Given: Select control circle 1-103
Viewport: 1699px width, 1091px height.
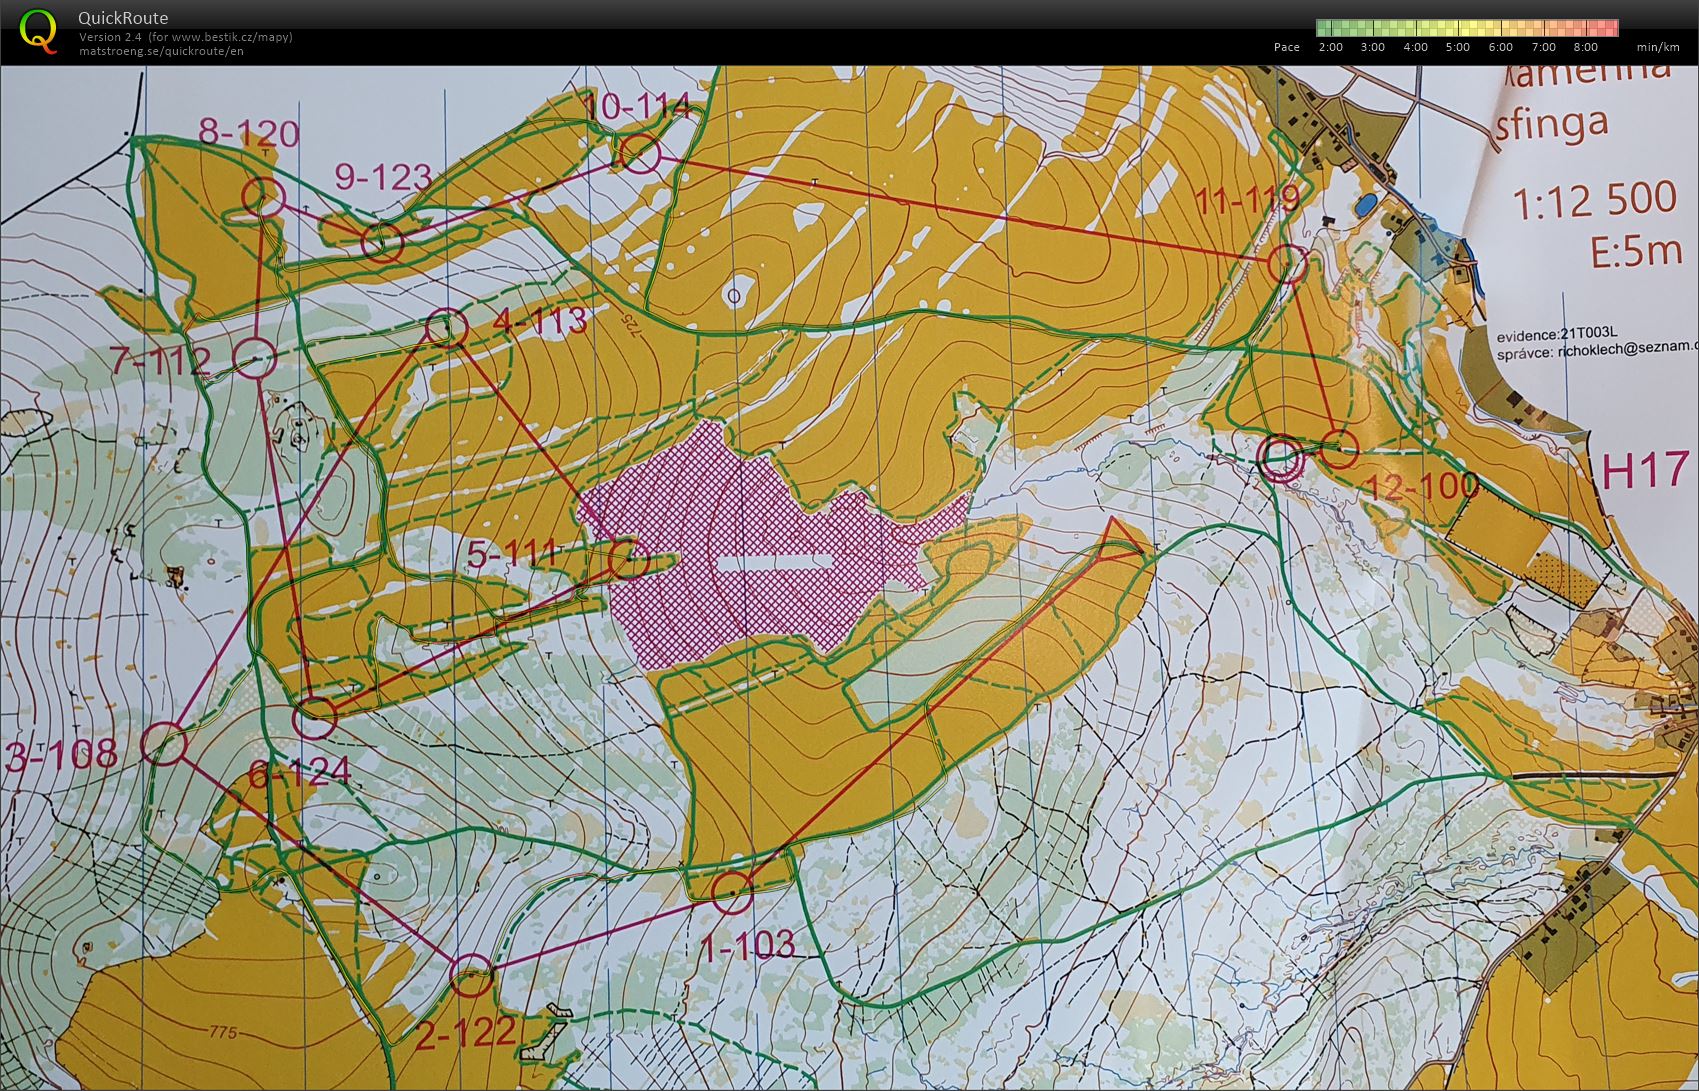Looking at the screenshot, I should click(x=732, y=892).
